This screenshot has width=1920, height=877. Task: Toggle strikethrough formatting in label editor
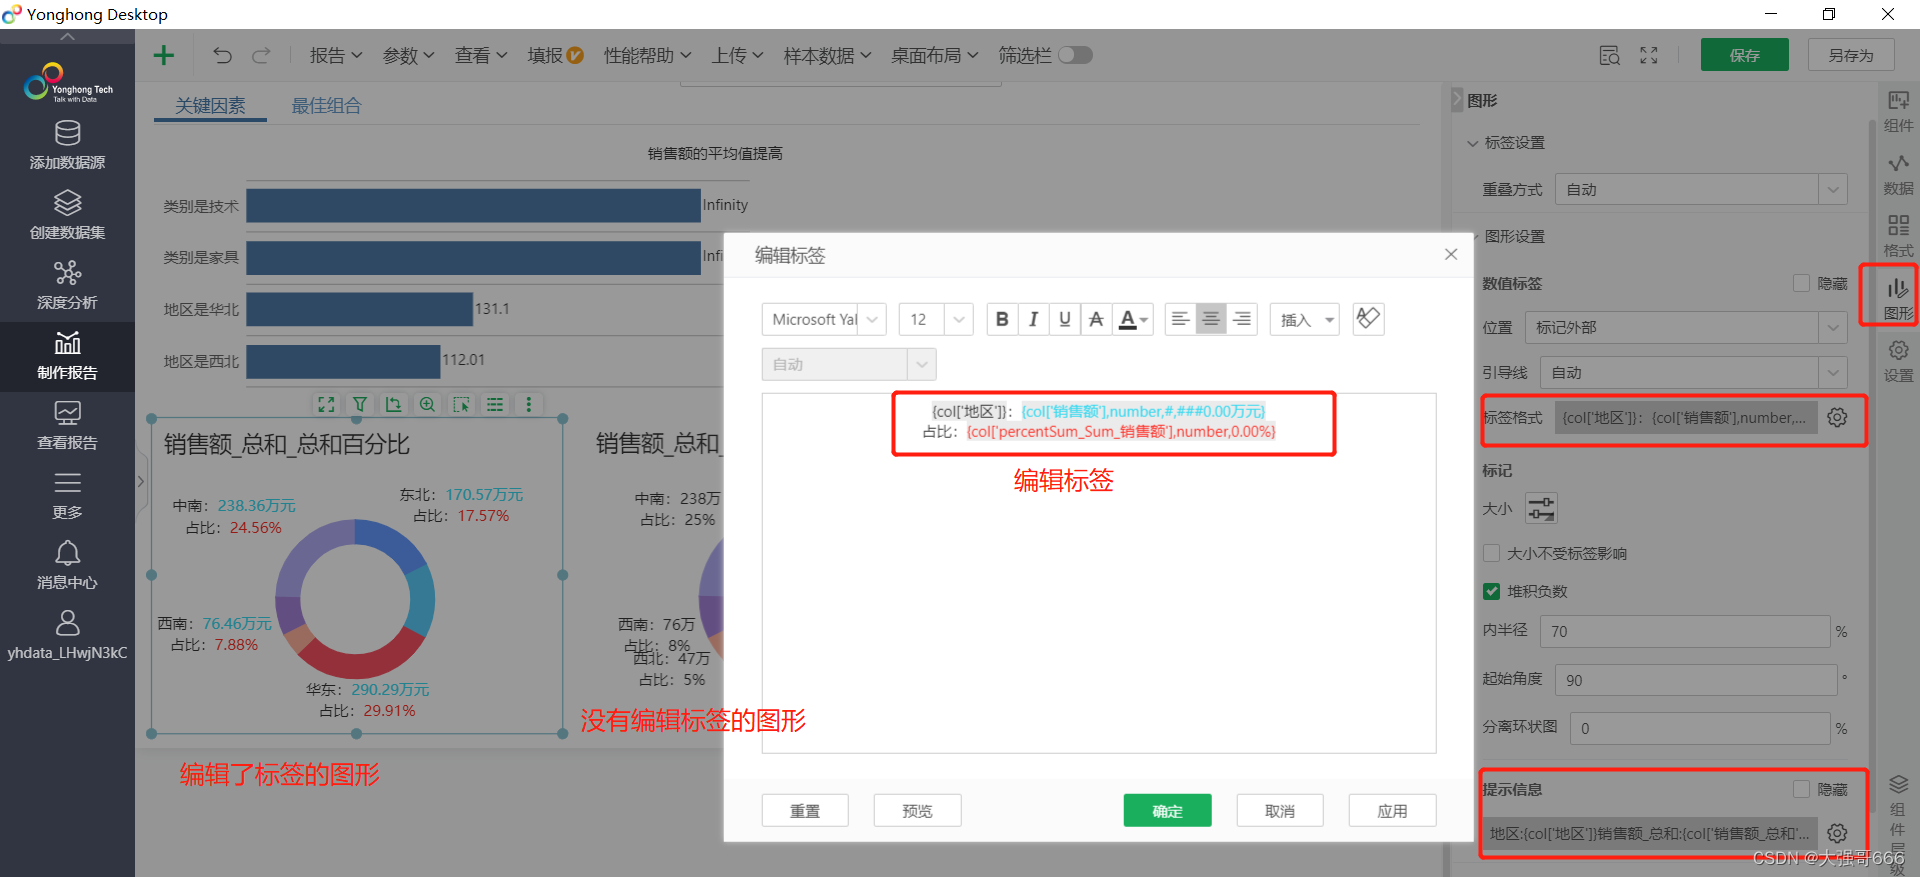1096,319
